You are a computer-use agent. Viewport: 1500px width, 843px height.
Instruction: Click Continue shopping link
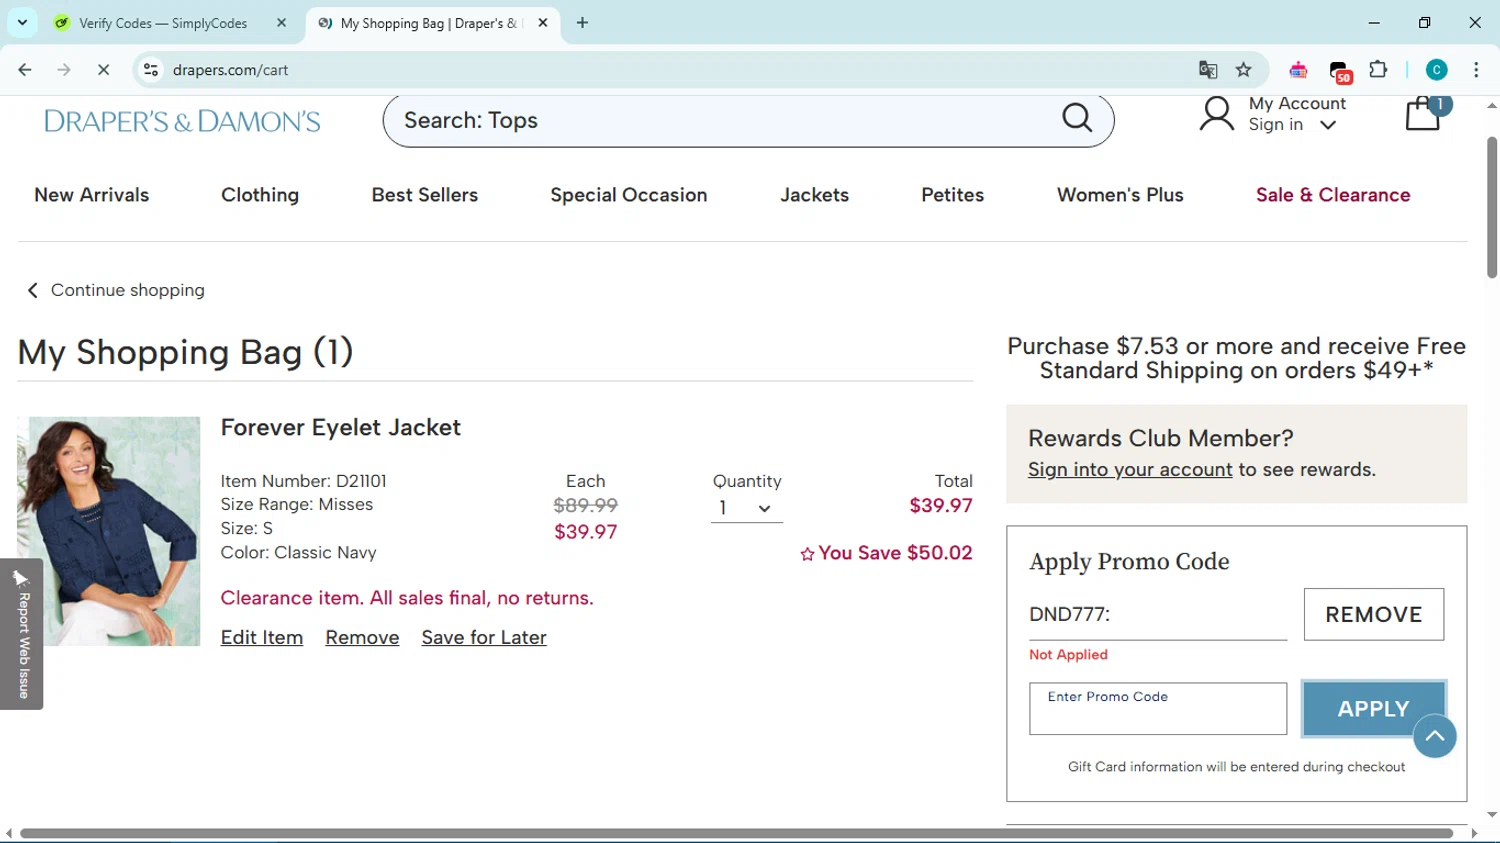(116, 290)
